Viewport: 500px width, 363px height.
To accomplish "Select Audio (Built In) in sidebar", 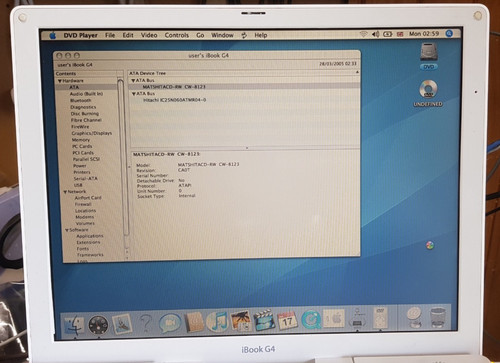I will [86, 94].
